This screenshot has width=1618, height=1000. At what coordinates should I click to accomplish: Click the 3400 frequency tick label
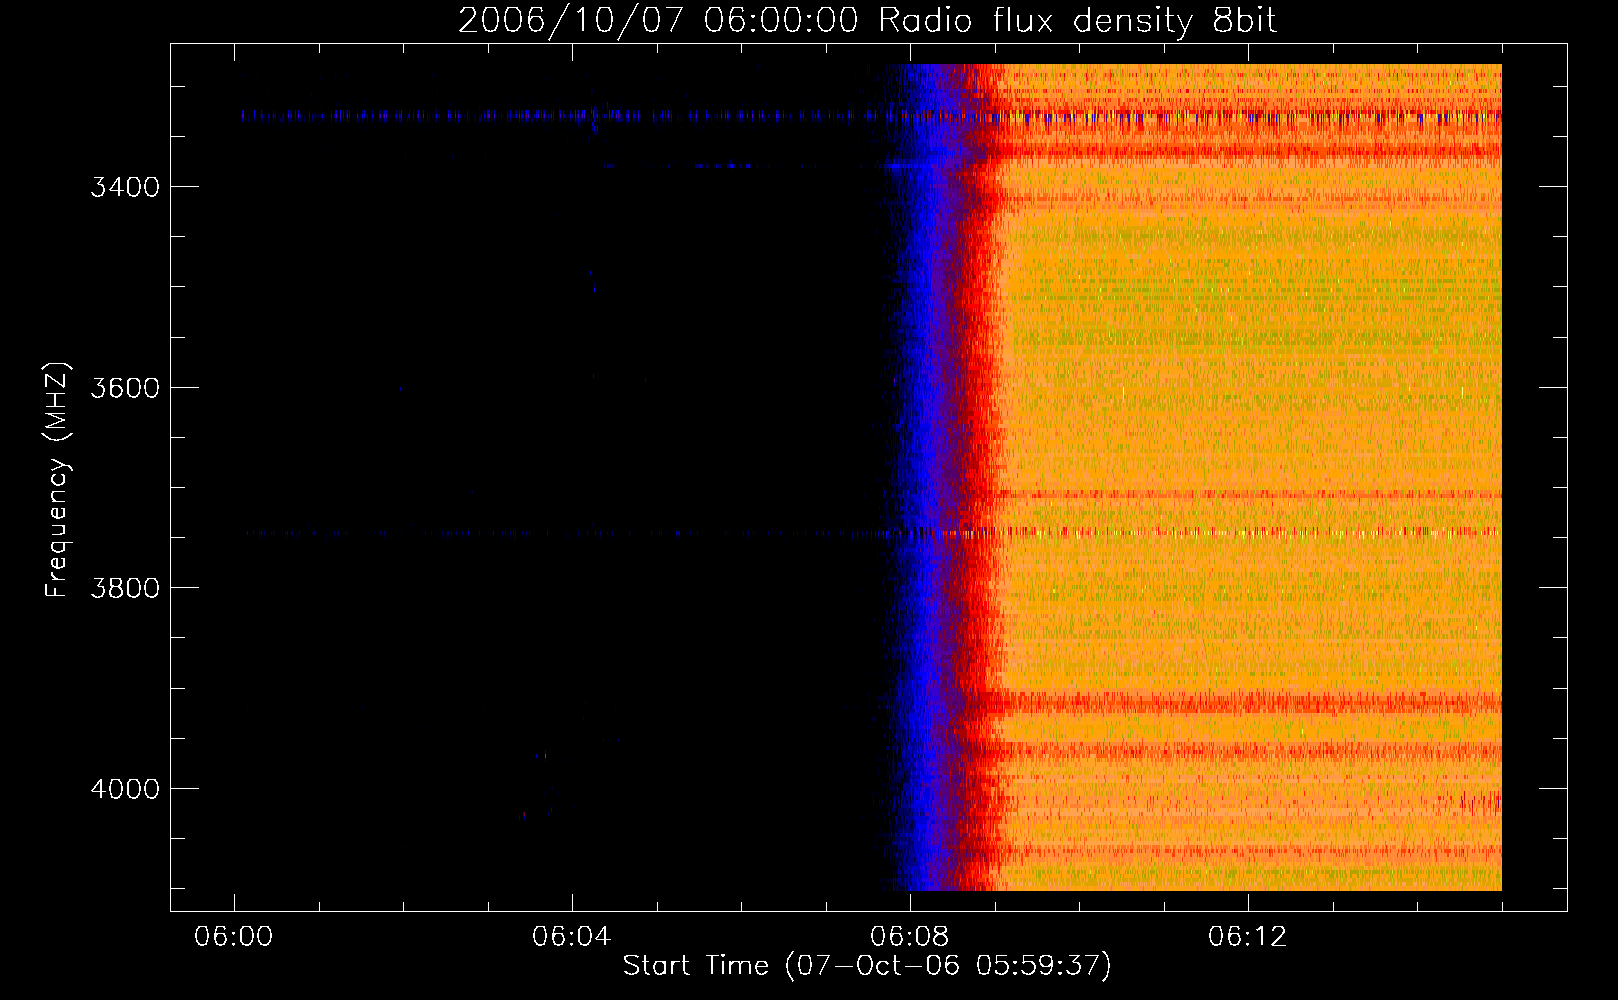(125, 187)
